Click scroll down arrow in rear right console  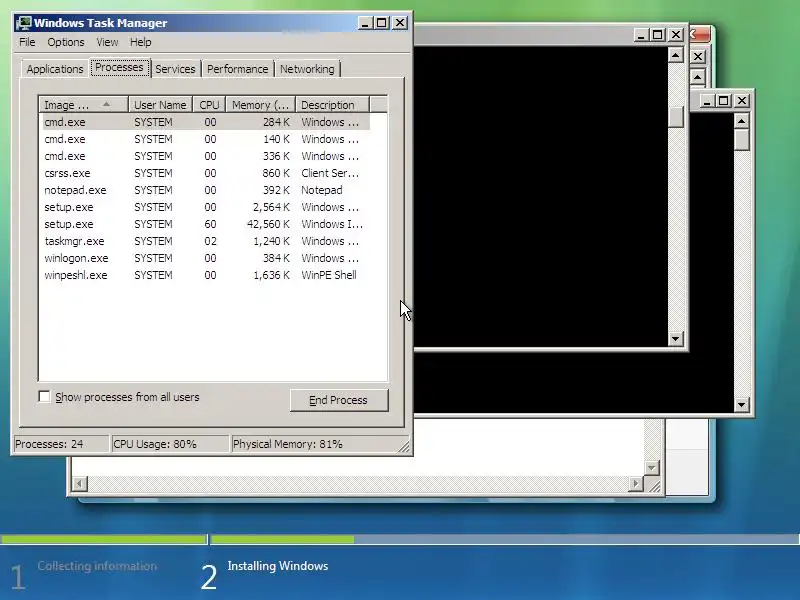(x=741, y=405)
